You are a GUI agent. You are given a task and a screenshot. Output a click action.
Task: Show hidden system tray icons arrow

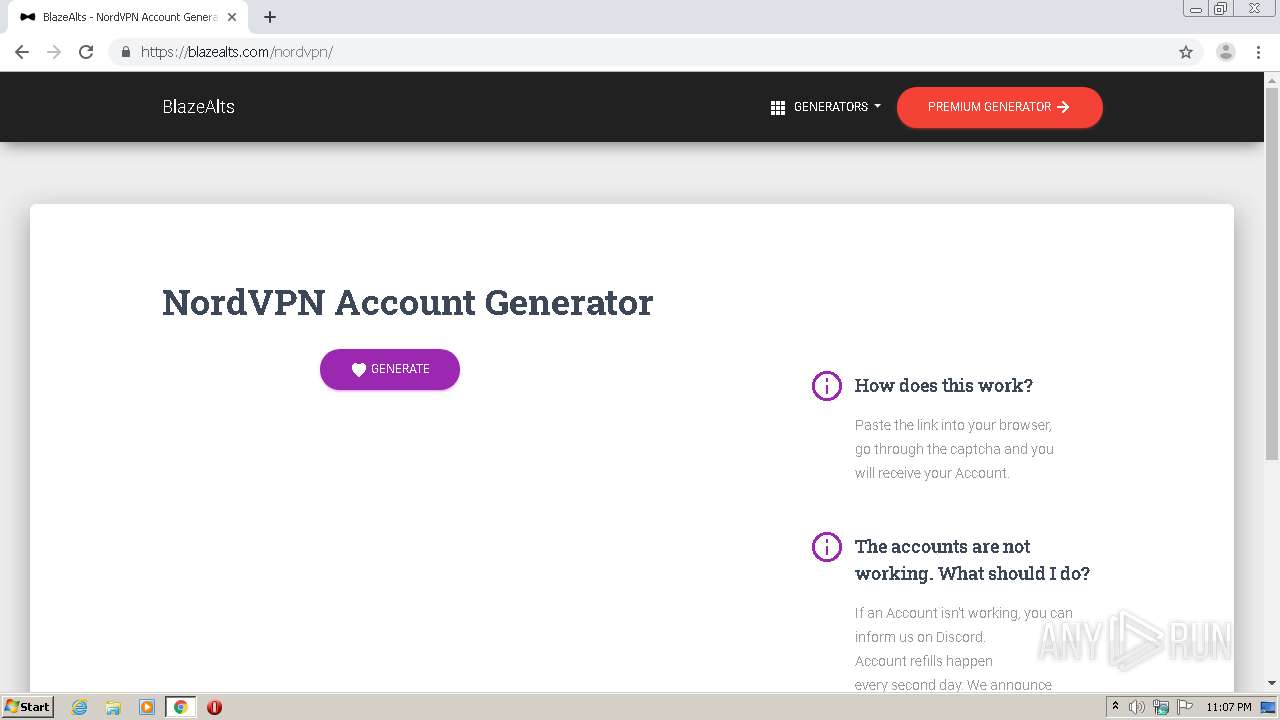point(1116,707)
